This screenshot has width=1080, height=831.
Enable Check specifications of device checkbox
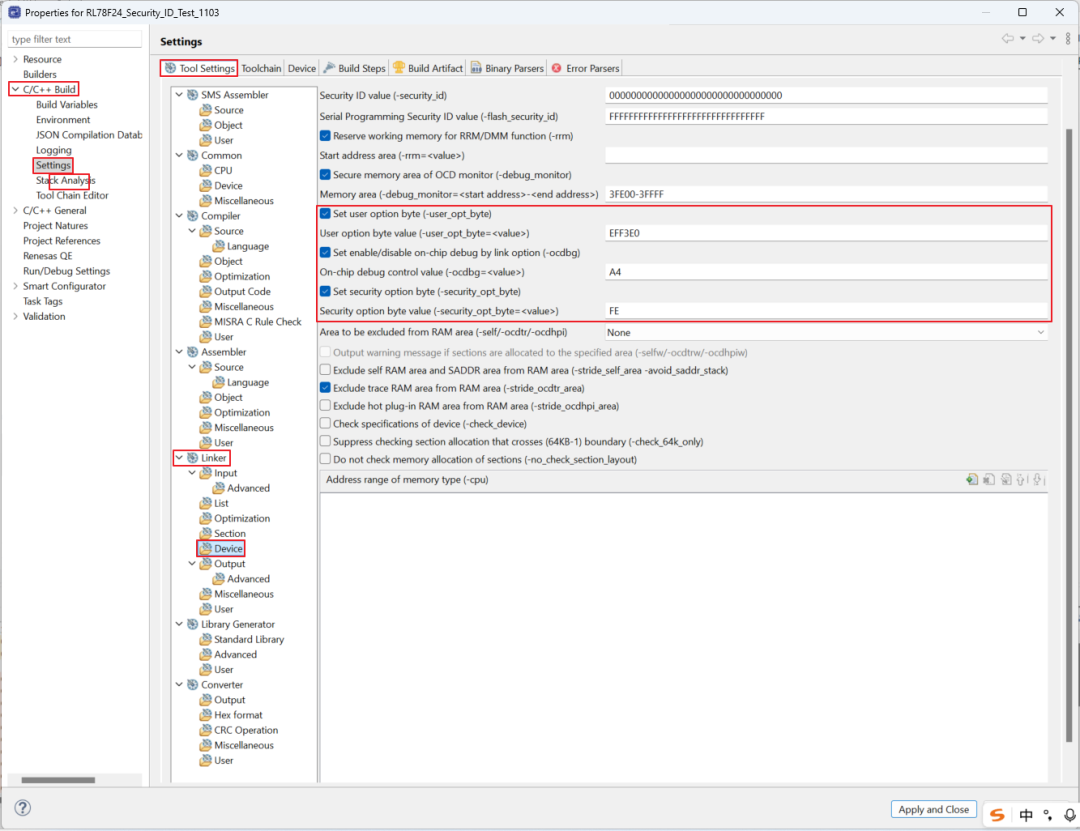coord(325,424)
